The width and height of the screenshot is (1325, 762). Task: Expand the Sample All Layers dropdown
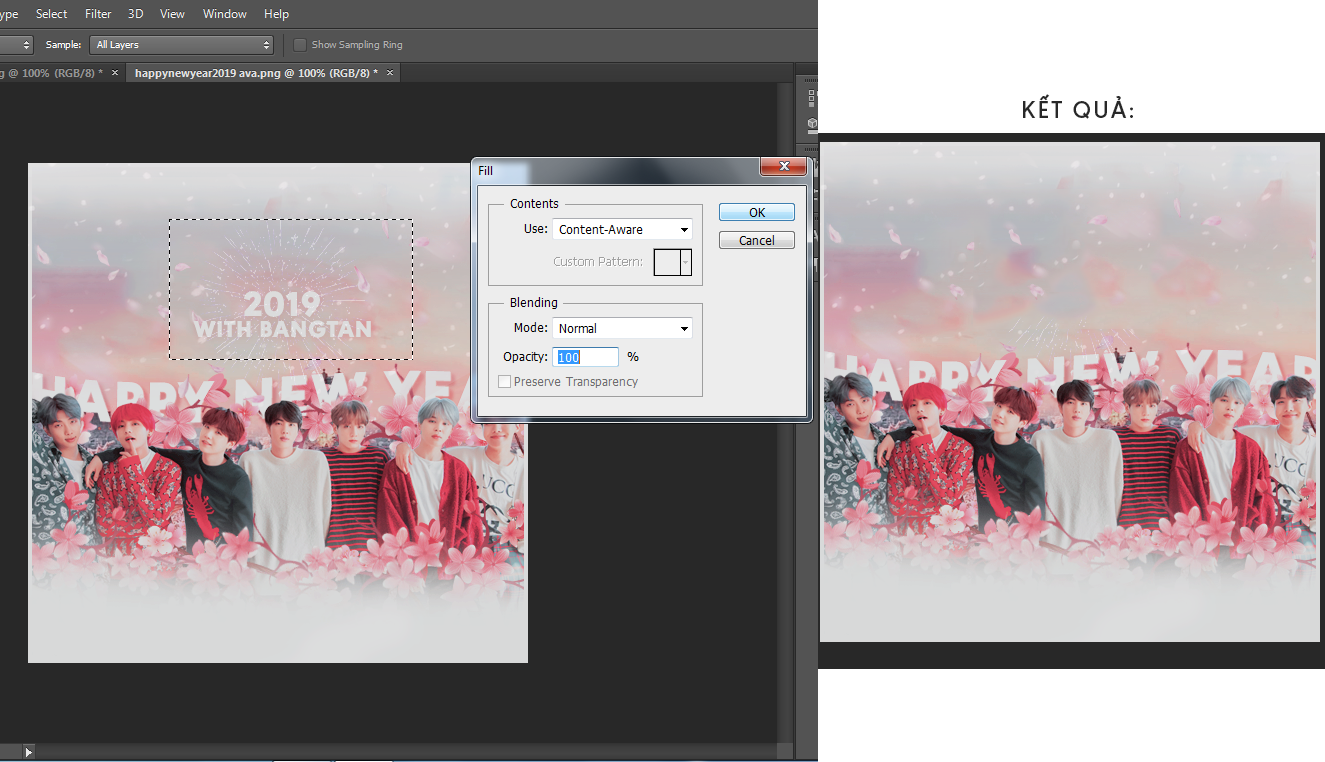click(181, 45)
